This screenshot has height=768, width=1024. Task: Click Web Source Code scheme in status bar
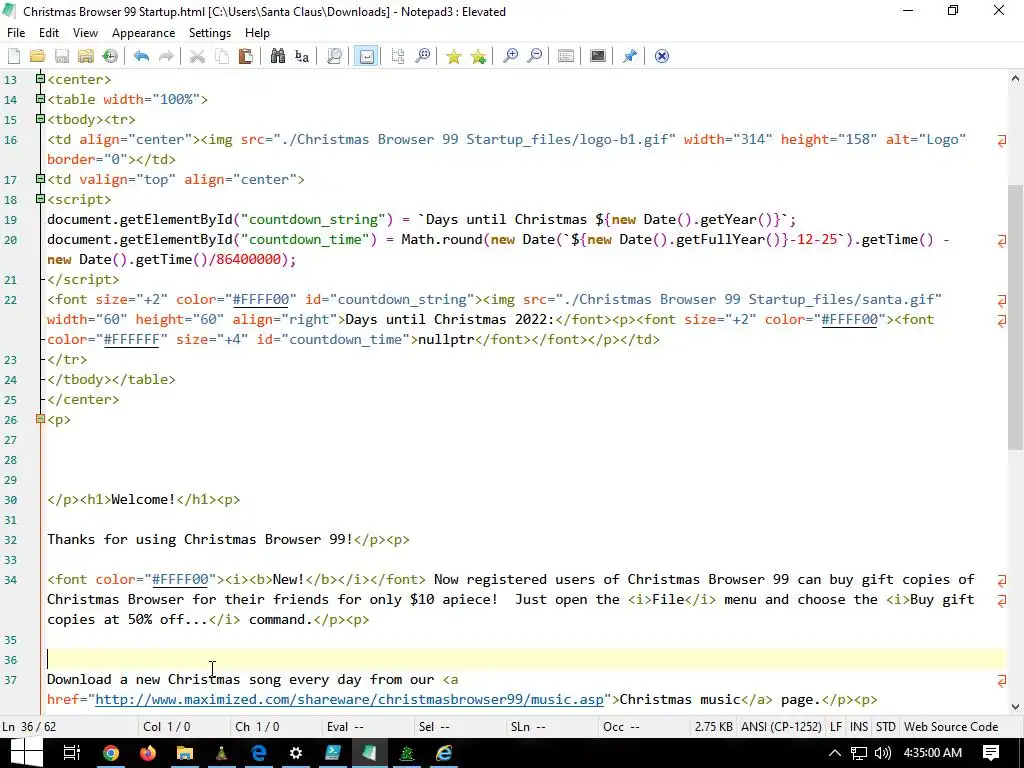[x=951, y=727]
